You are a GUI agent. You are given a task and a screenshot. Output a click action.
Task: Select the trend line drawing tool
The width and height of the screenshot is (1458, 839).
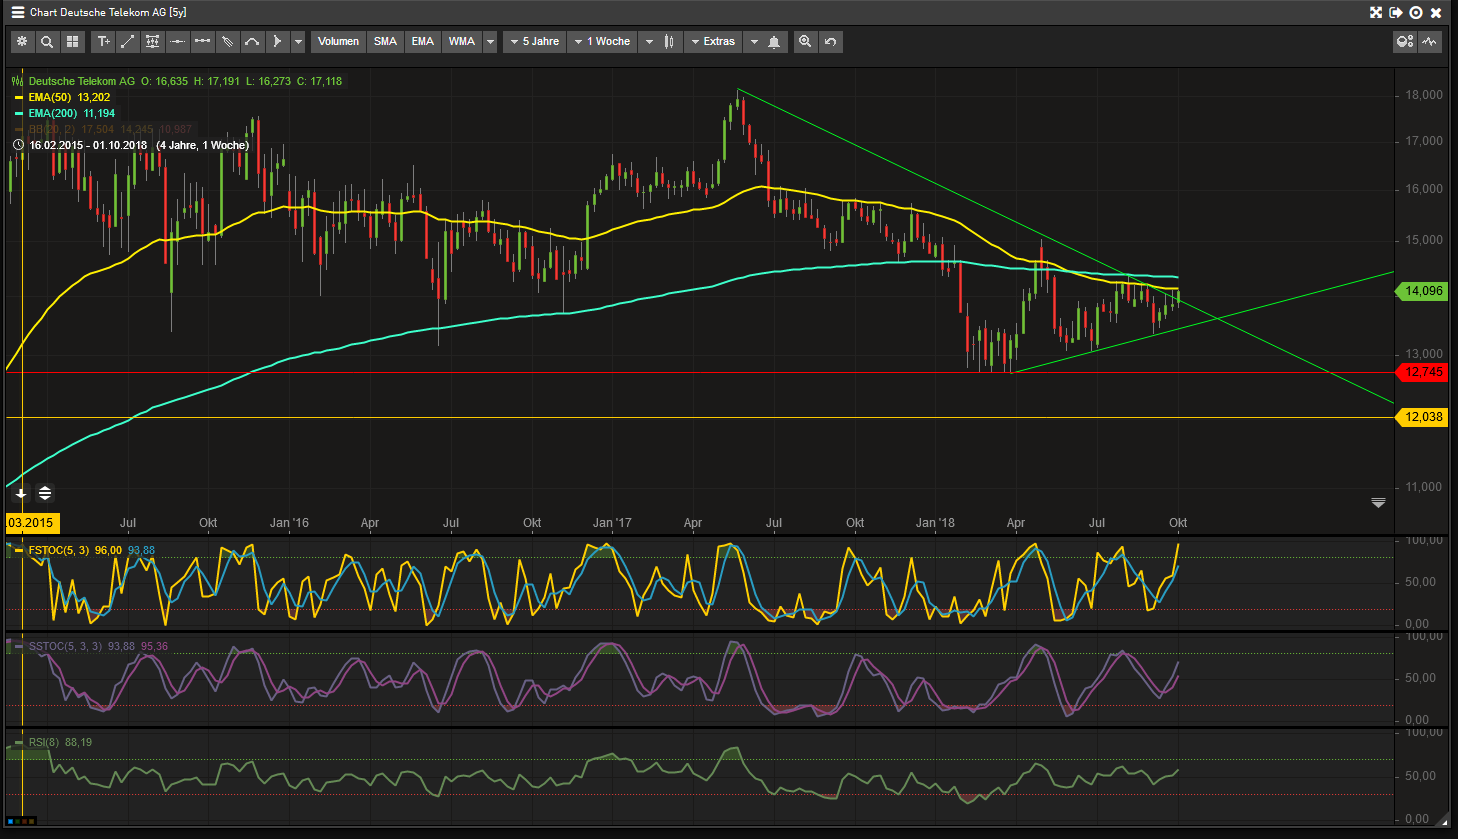pos(128,42)
